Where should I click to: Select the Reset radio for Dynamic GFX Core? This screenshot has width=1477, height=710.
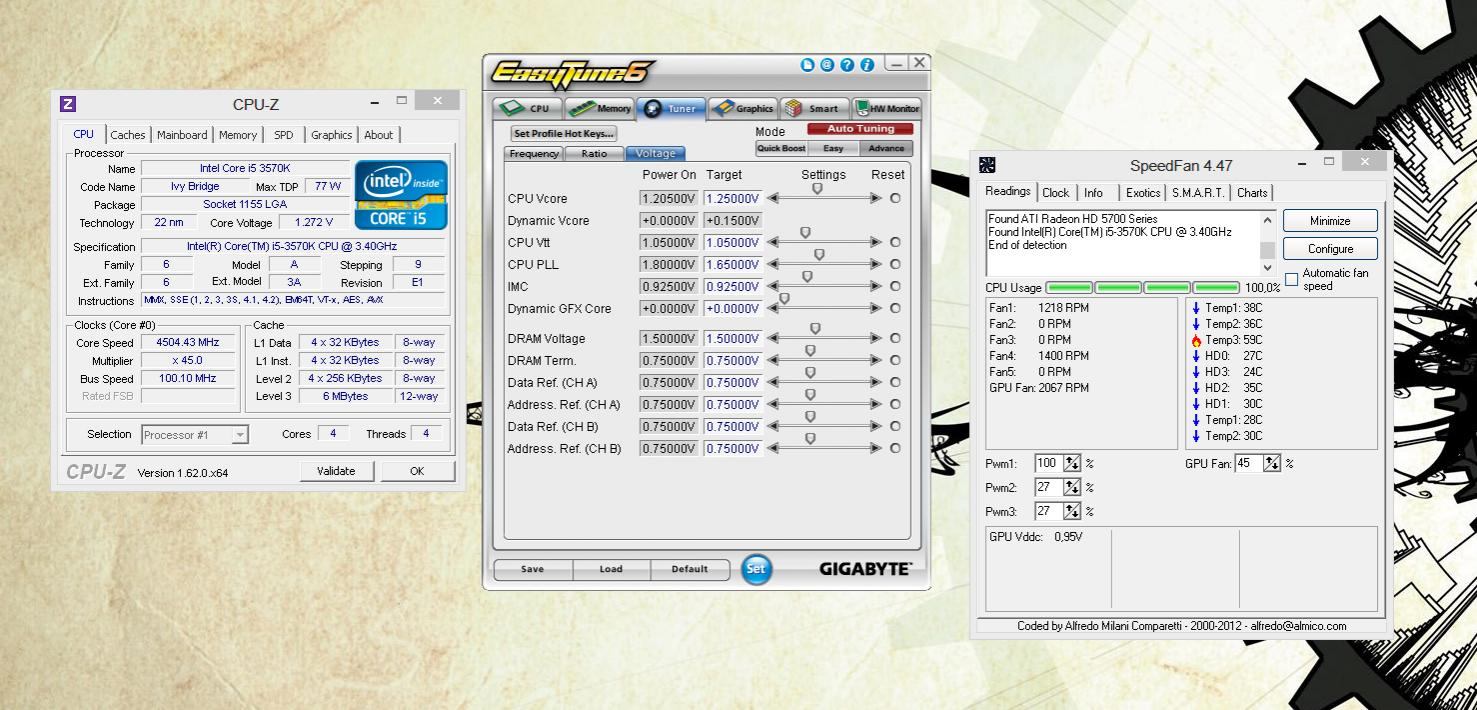895,308
